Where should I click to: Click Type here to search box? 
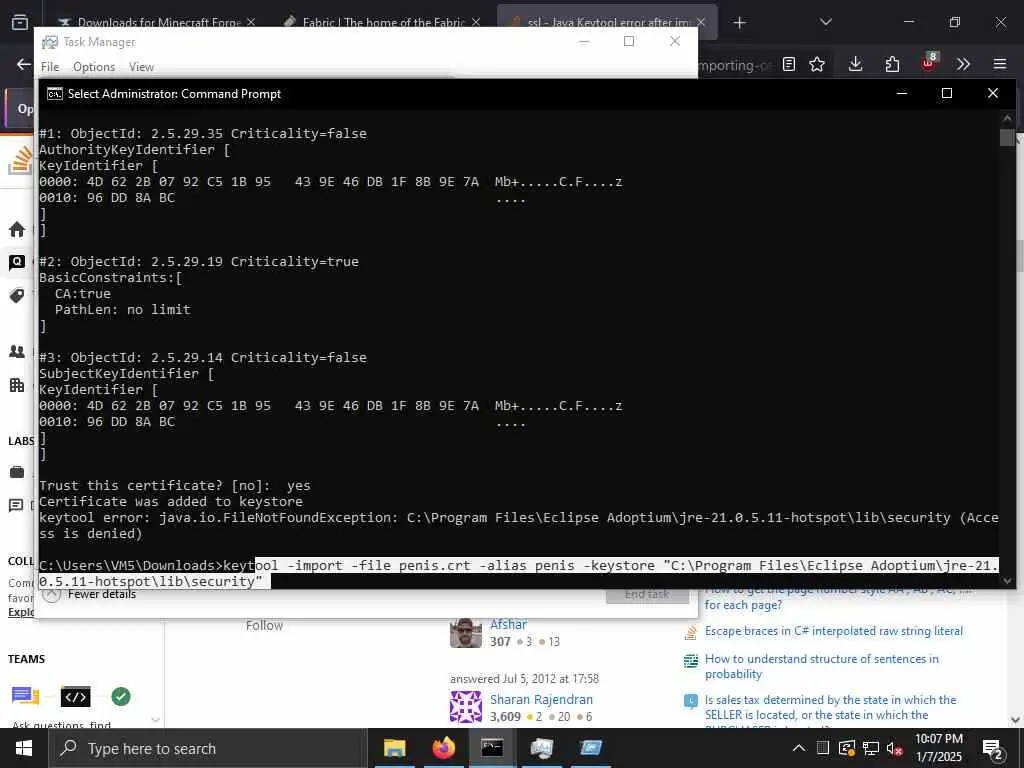pyautogui.click(x=208, y=748)
